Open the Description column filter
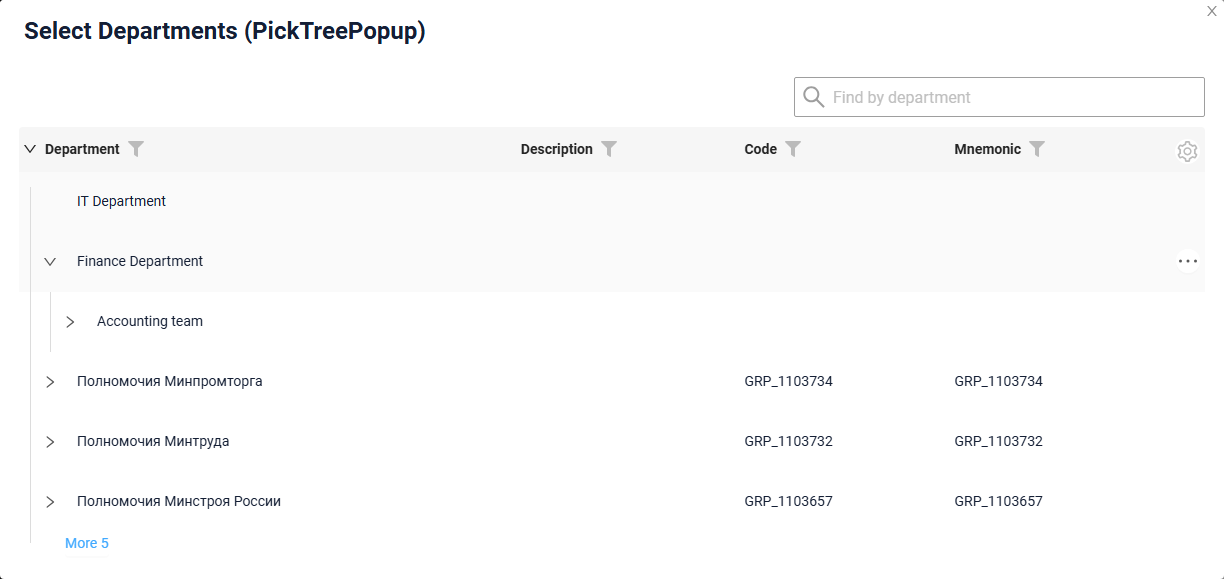Screen dimensions: 1224x579 tap(609, 149)
